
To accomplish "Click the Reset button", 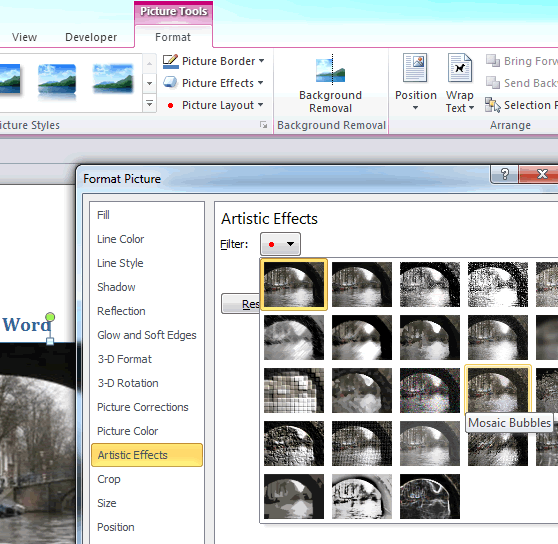I will pos(241,303).
